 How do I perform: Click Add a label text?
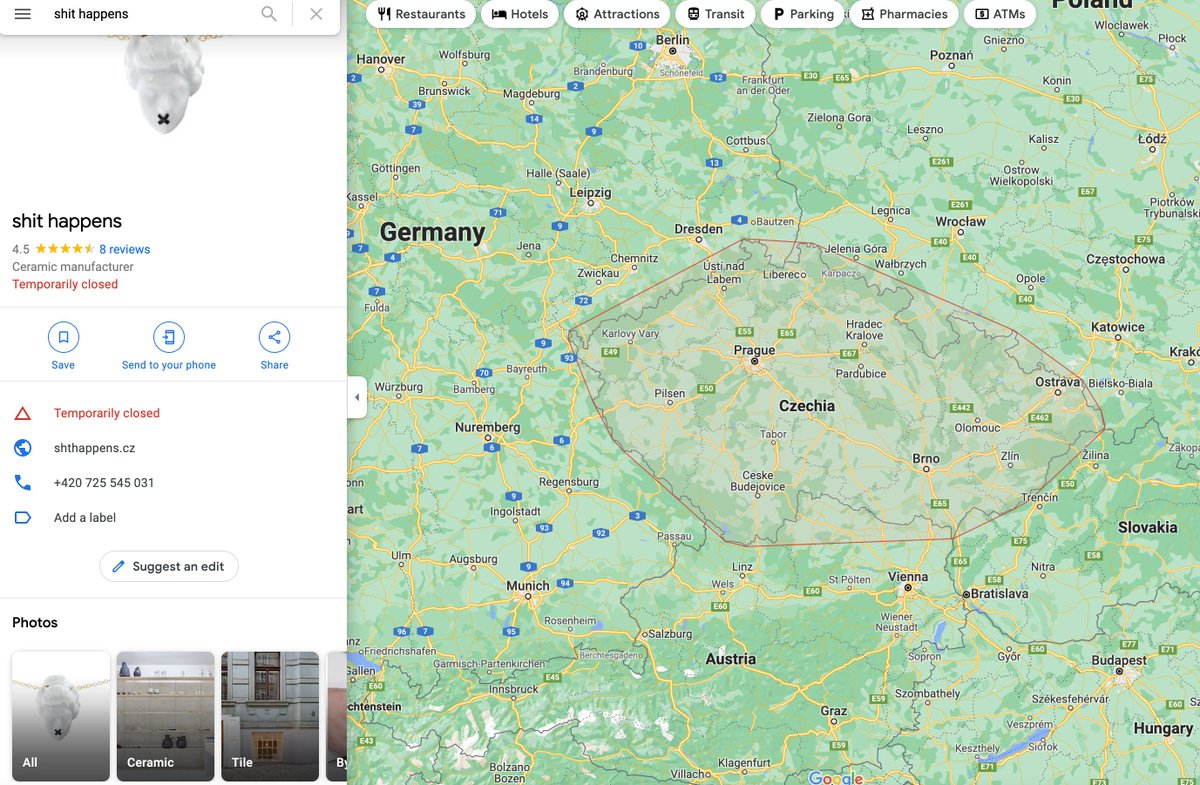(85, 518)
